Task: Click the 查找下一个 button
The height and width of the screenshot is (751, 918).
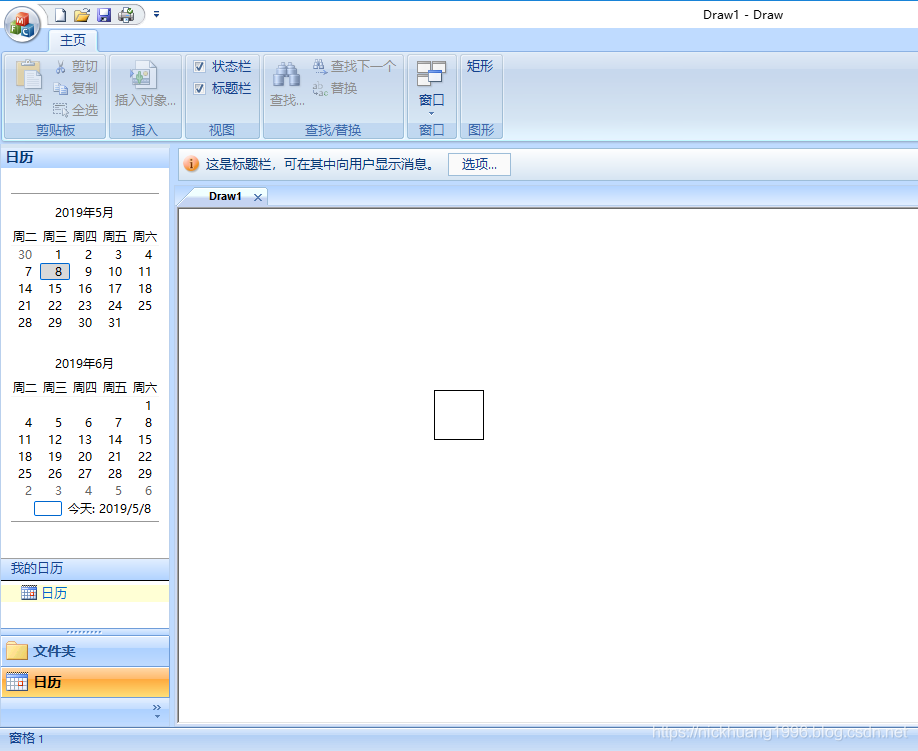Action: tap(354, 66)
